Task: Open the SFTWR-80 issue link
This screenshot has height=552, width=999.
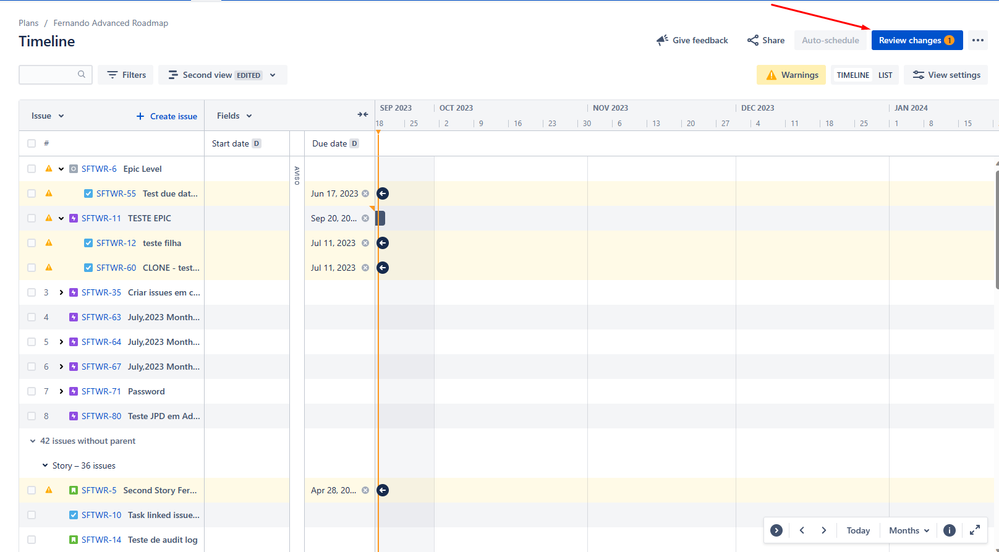Action: point(101,416)
